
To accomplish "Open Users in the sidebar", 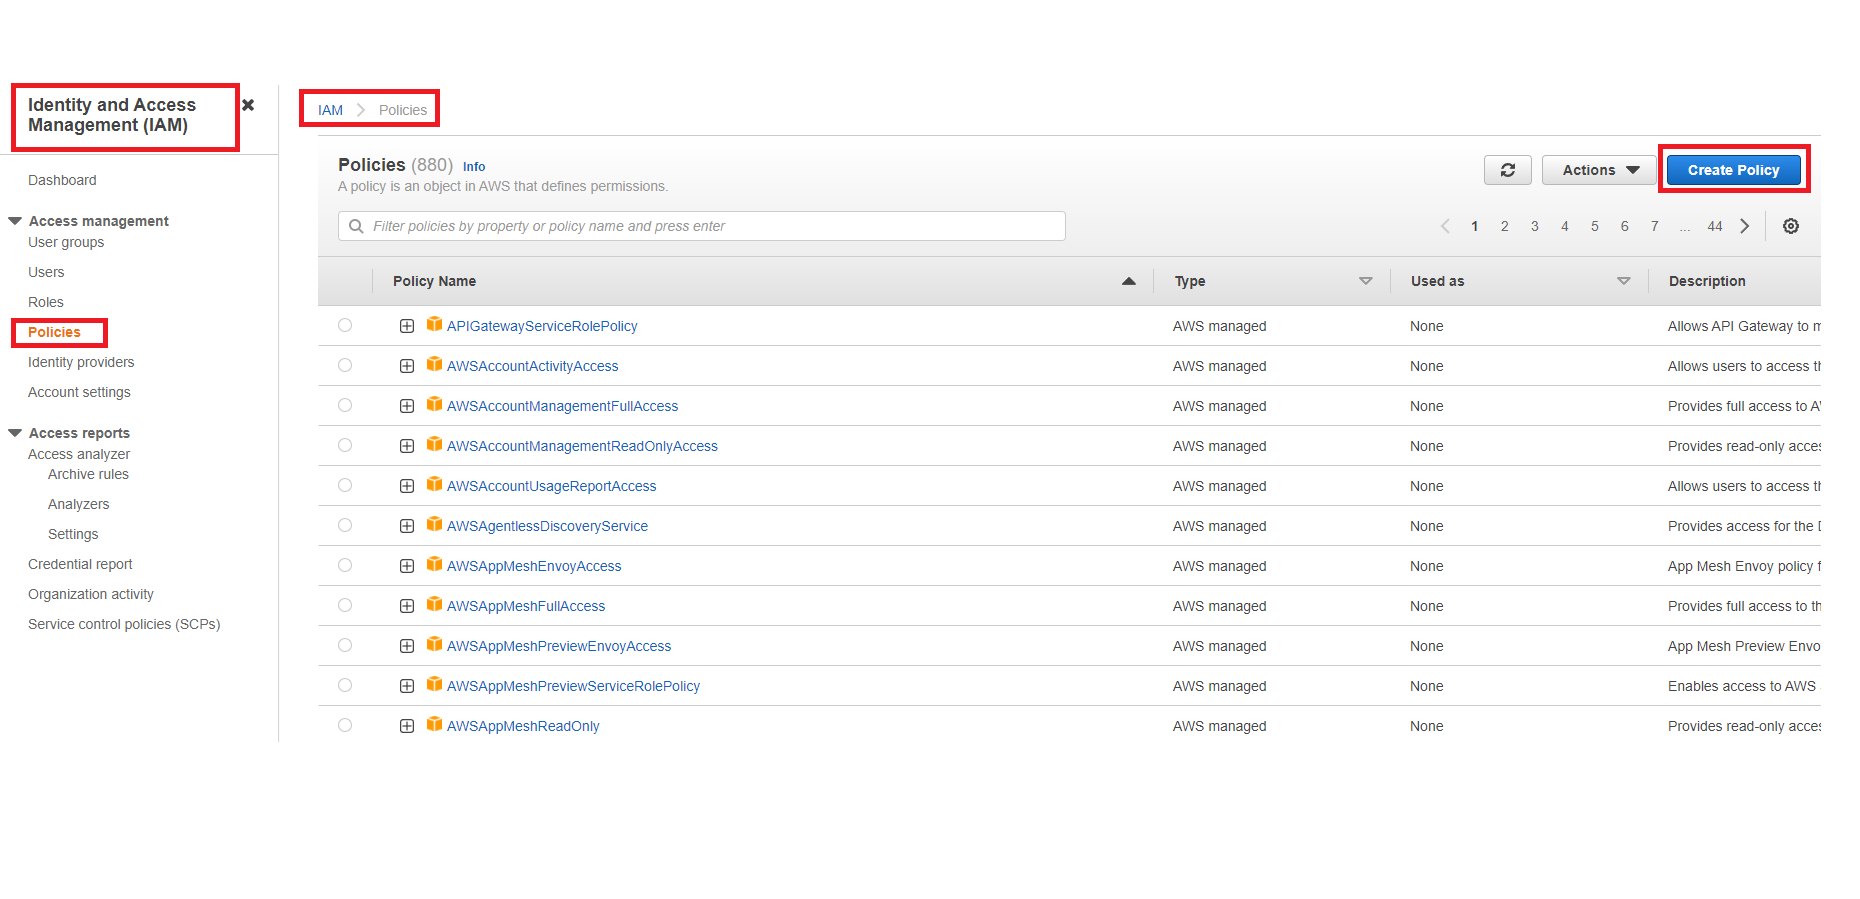I will 46,272.
